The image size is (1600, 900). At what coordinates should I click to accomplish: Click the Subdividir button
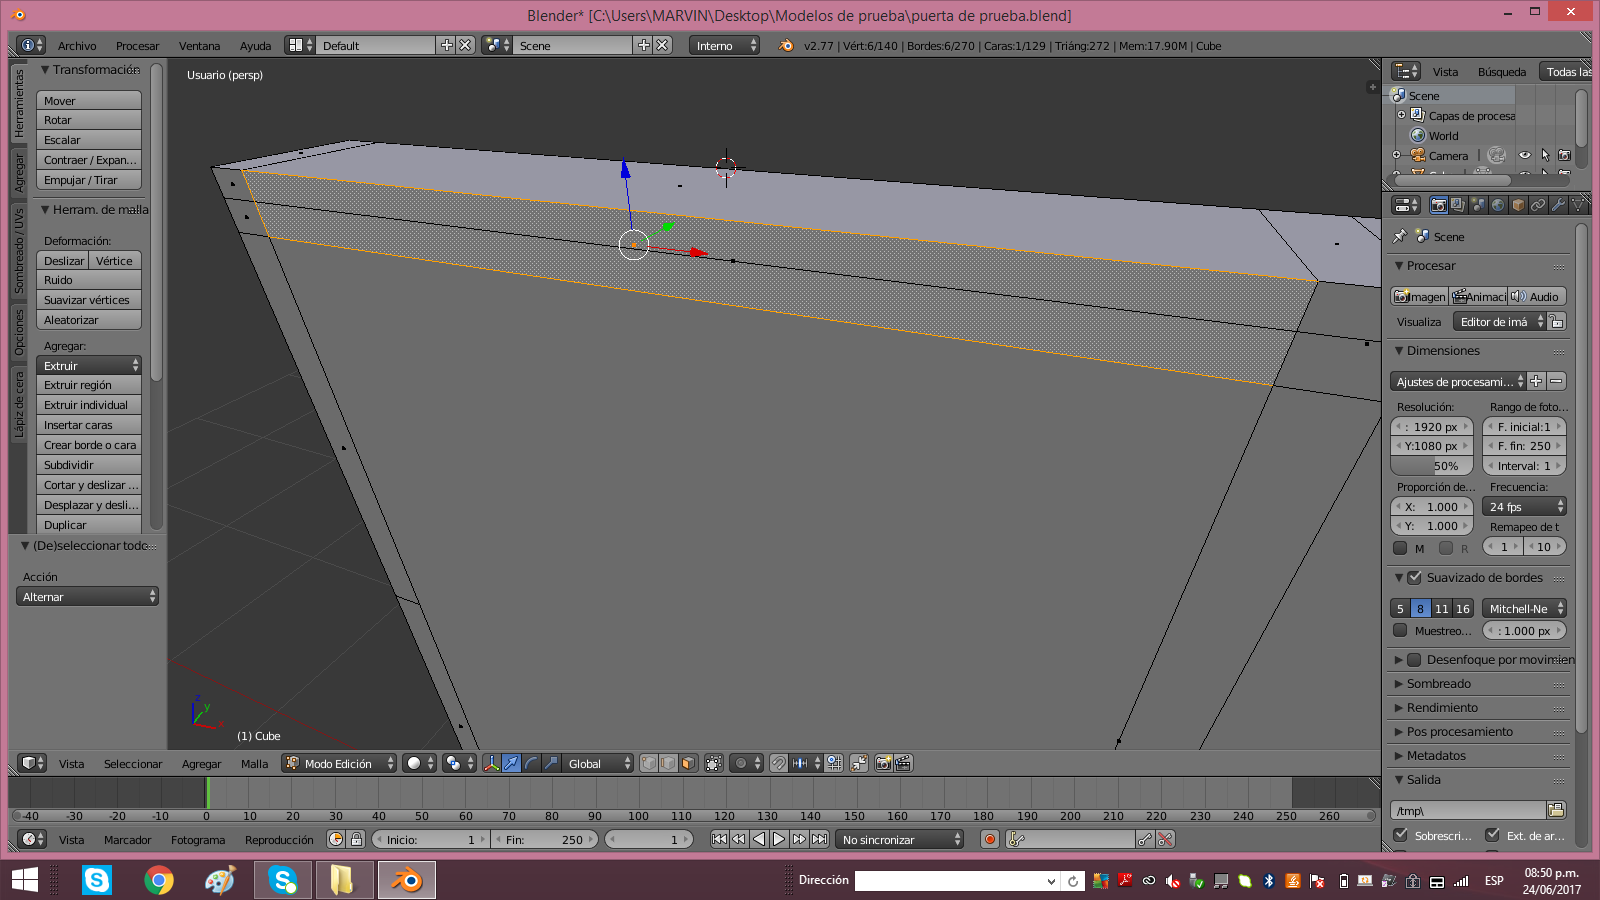88,465
